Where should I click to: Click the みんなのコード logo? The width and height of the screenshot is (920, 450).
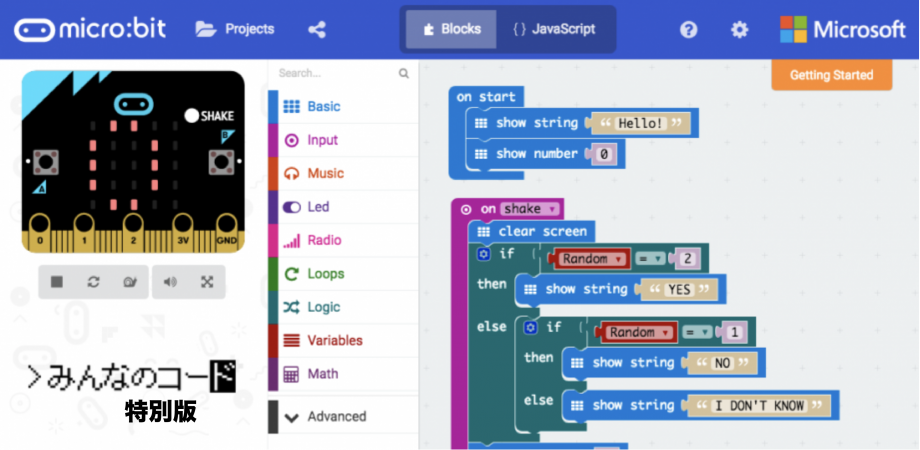point(131,378)
